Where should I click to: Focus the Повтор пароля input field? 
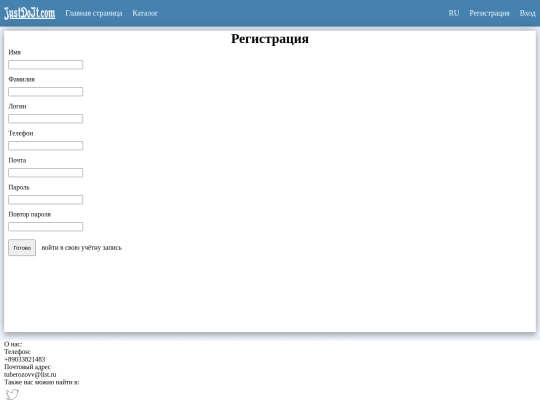[45, 227]
